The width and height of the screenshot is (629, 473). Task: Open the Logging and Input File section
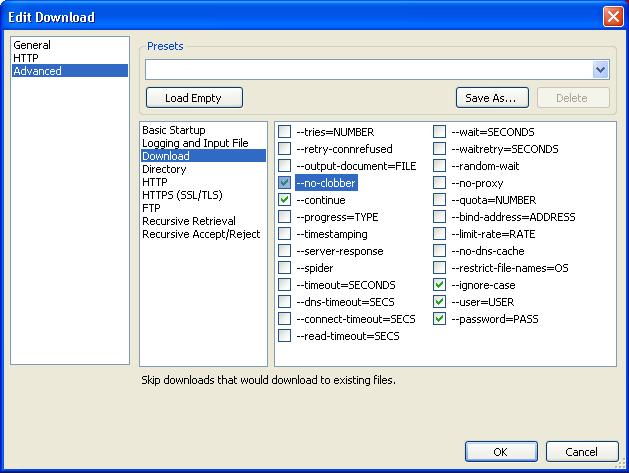point(195,143)
